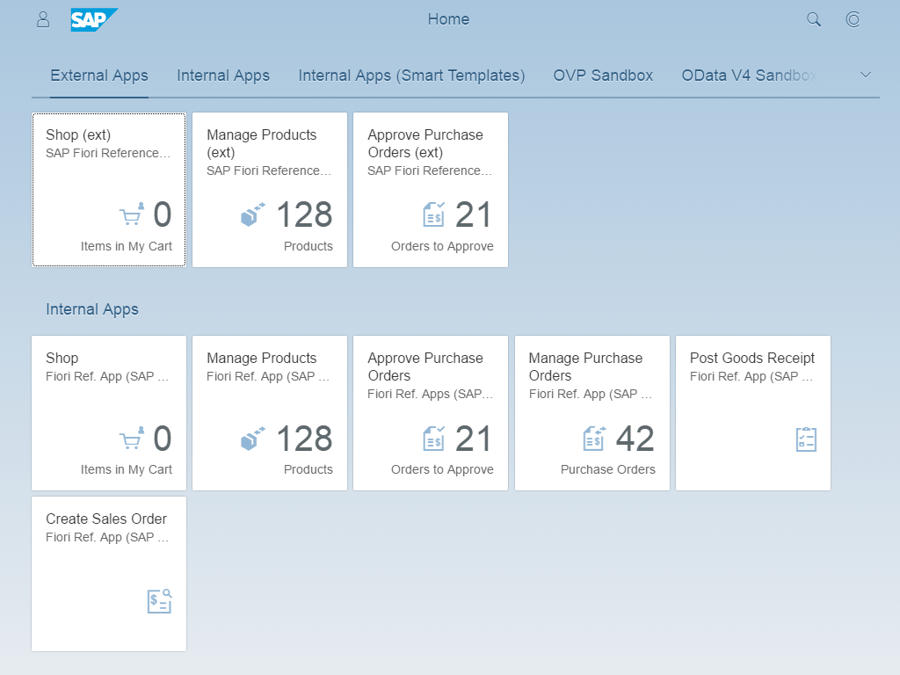Click the clipboard icon on Post Goods Receipt tile

806,441
